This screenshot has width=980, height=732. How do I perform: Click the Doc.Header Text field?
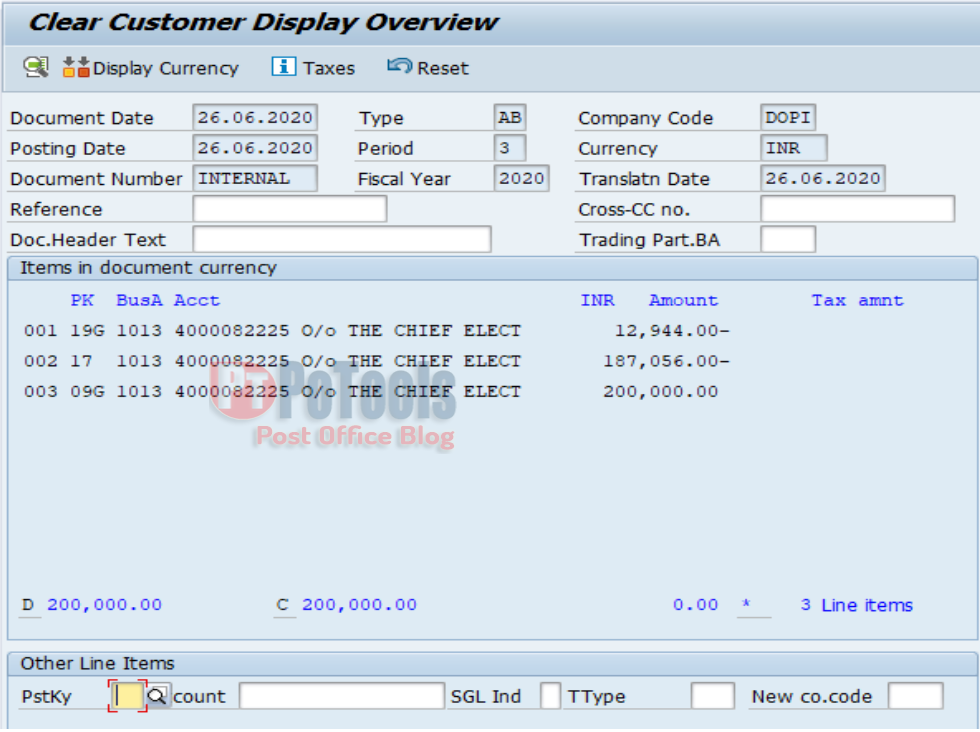pos(345,239)
